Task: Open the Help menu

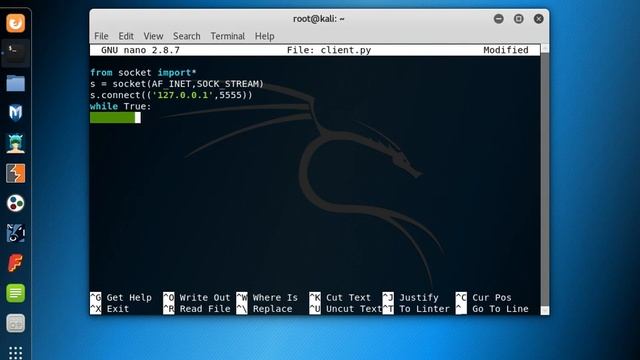Action: tap(264, 36)
